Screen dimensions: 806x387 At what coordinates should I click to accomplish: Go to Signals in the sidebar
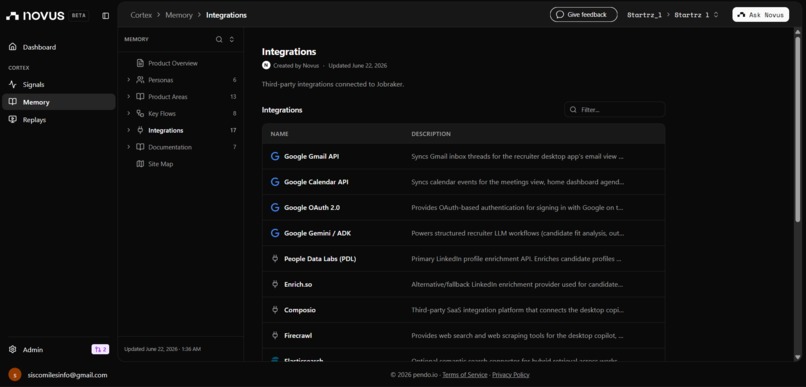(59, 84)
